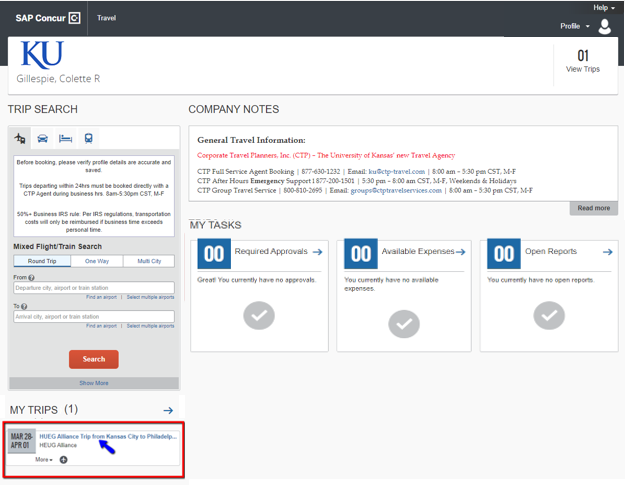Click the Mixed Flight/Train Search label
This screenshot has height=485, width=625.
click(57, 247)
